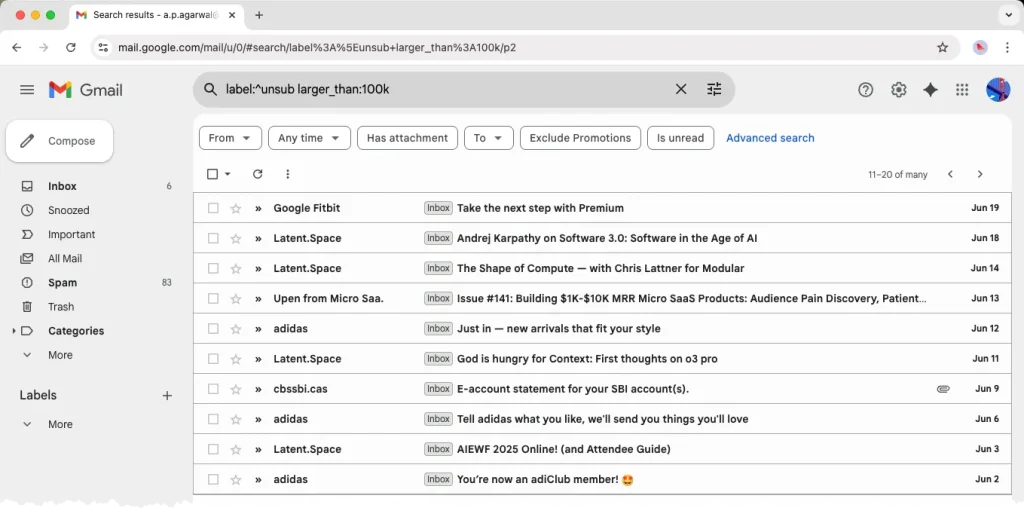
Task: Go to newer results arrow
Action: [x=950, y=174]
